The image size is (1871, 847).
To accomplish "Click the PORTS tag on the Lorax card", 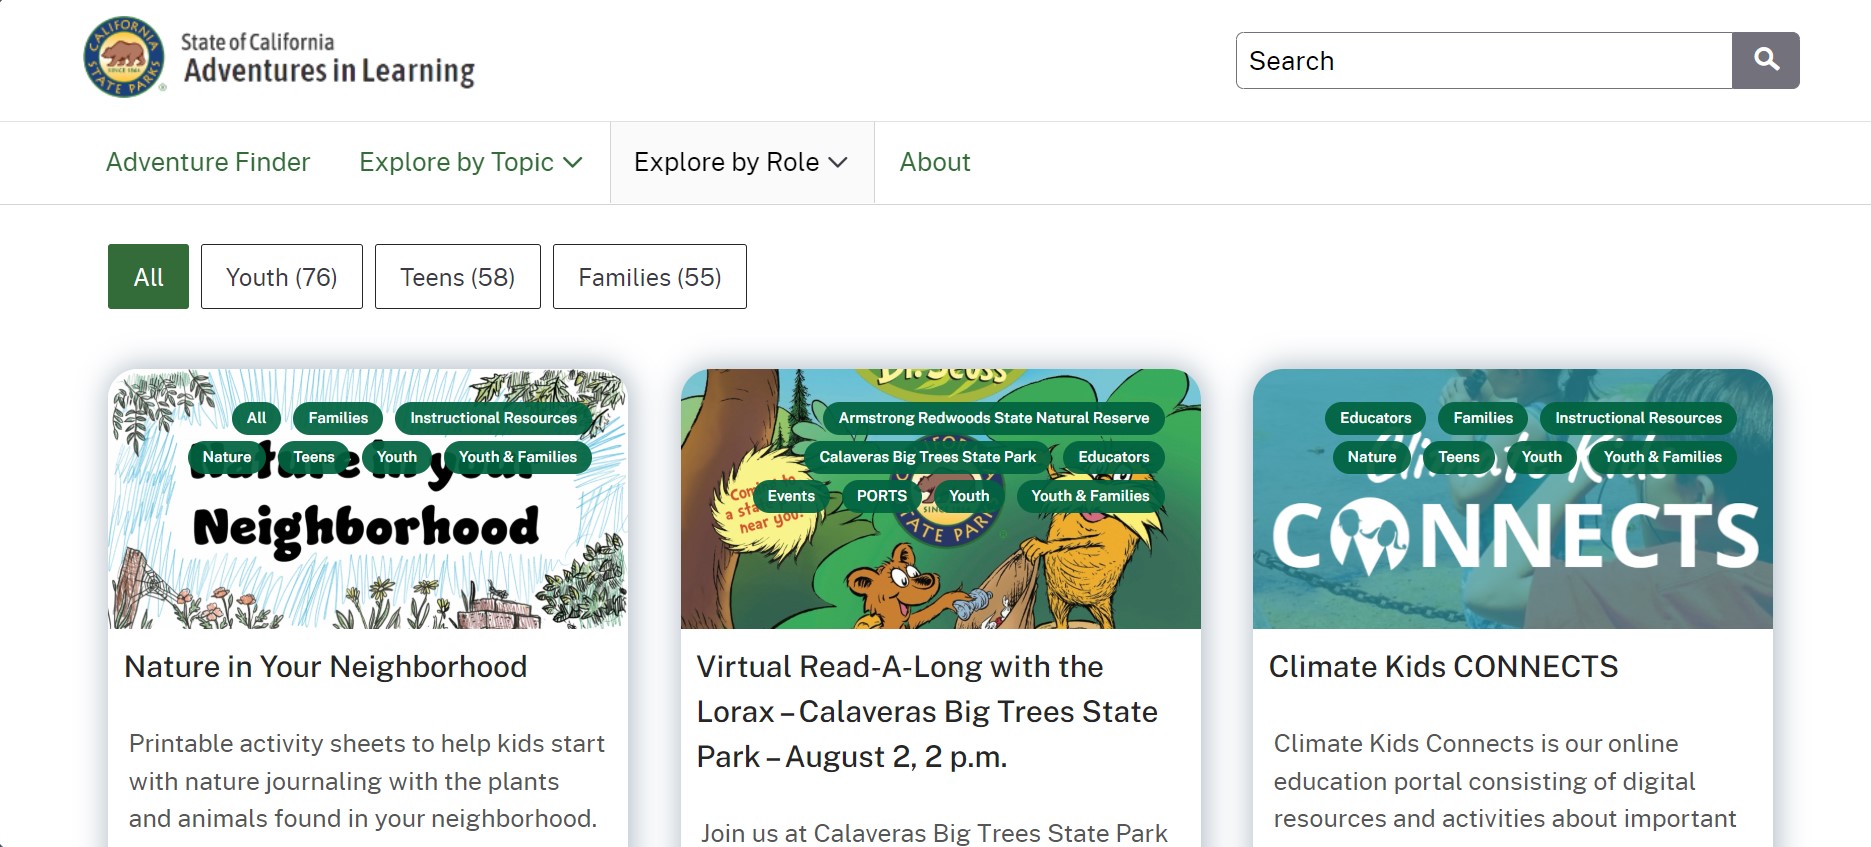I will tap(882, 496).
